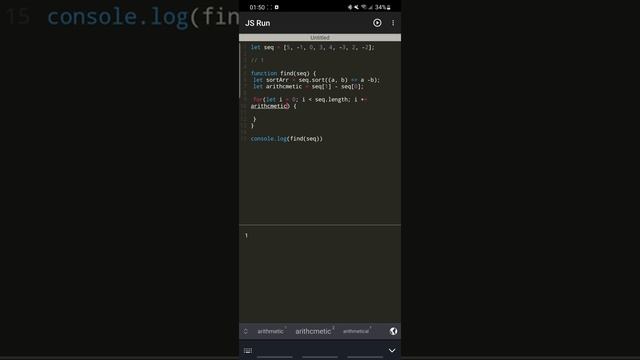Tap the battery 34% status indicator
Viewport: 640px width, 360px height.
[x=383, y=7]
